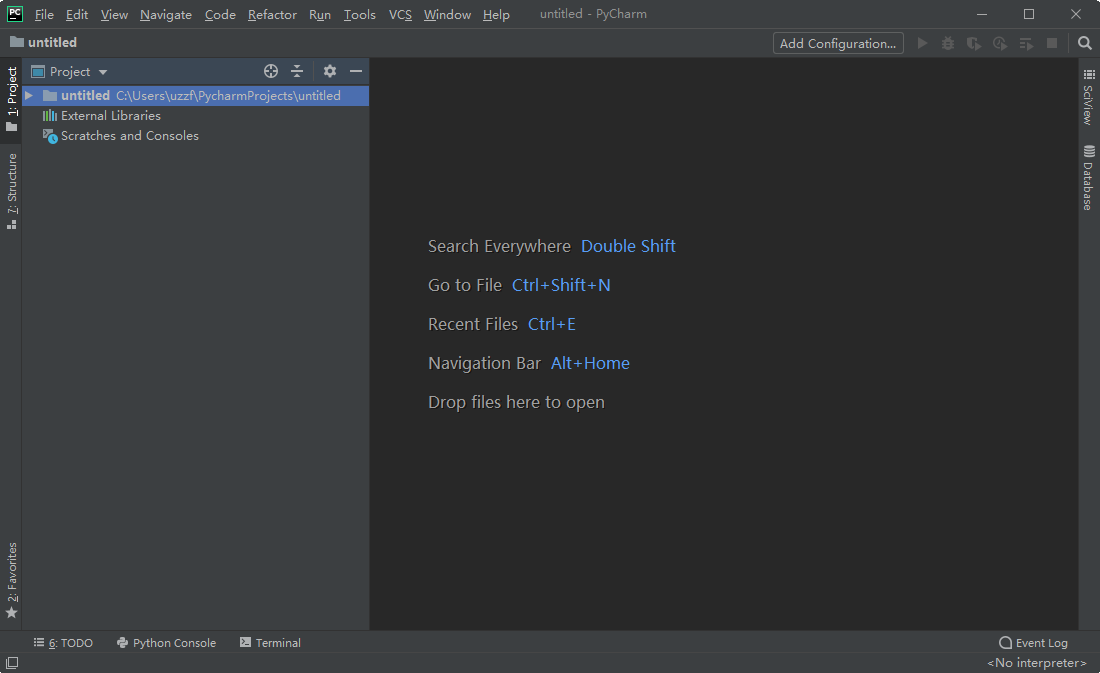Open the Edit menu
The width and height of the screenshot is (1100, 673).
coord(76,15)
